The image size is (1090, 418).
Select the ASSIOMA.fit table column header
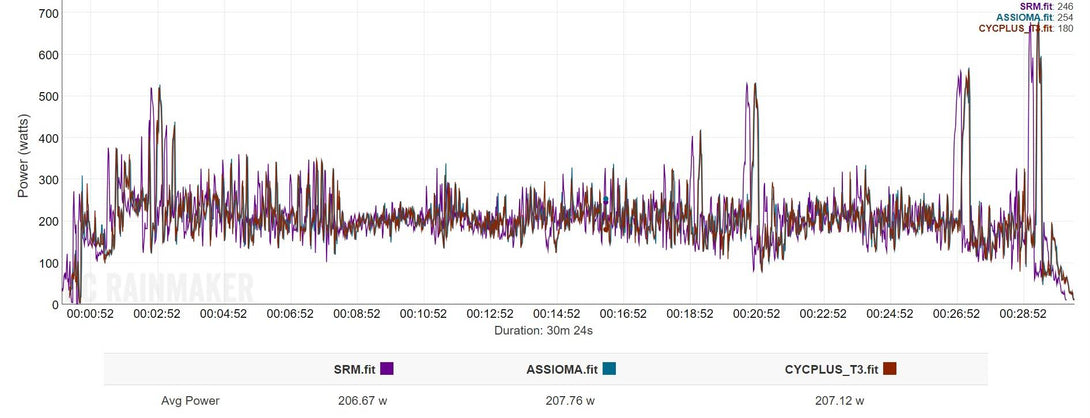[x=563, y=369]
